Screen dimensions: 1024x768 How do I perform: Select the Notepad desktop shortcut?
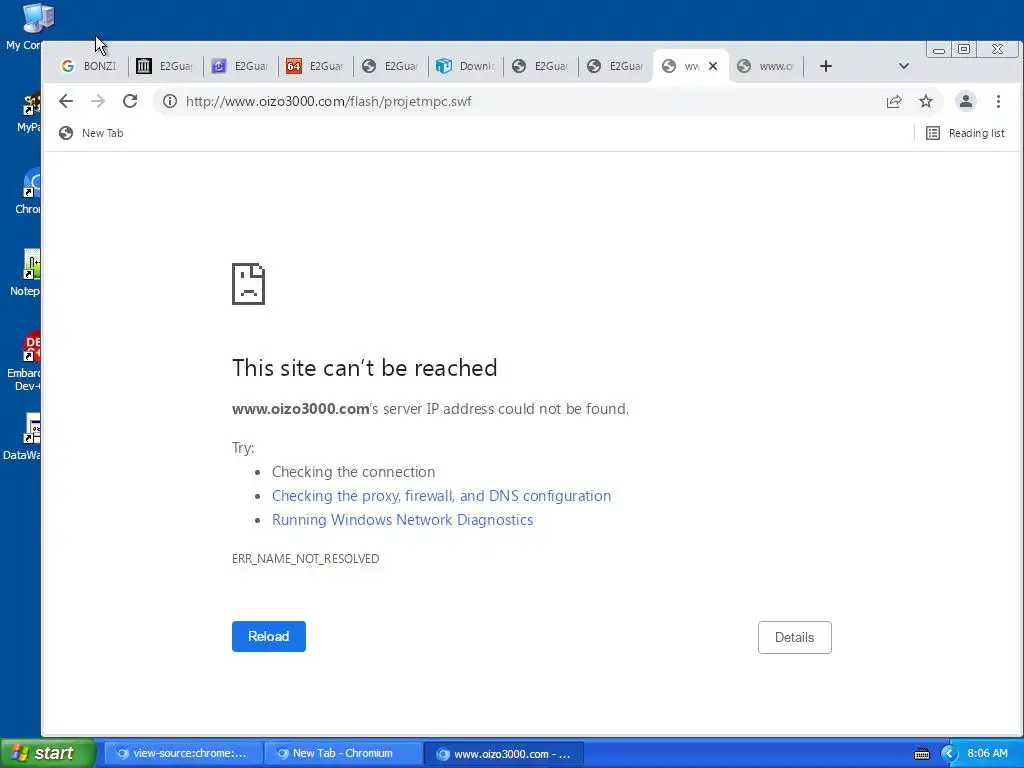coord(24,273)
